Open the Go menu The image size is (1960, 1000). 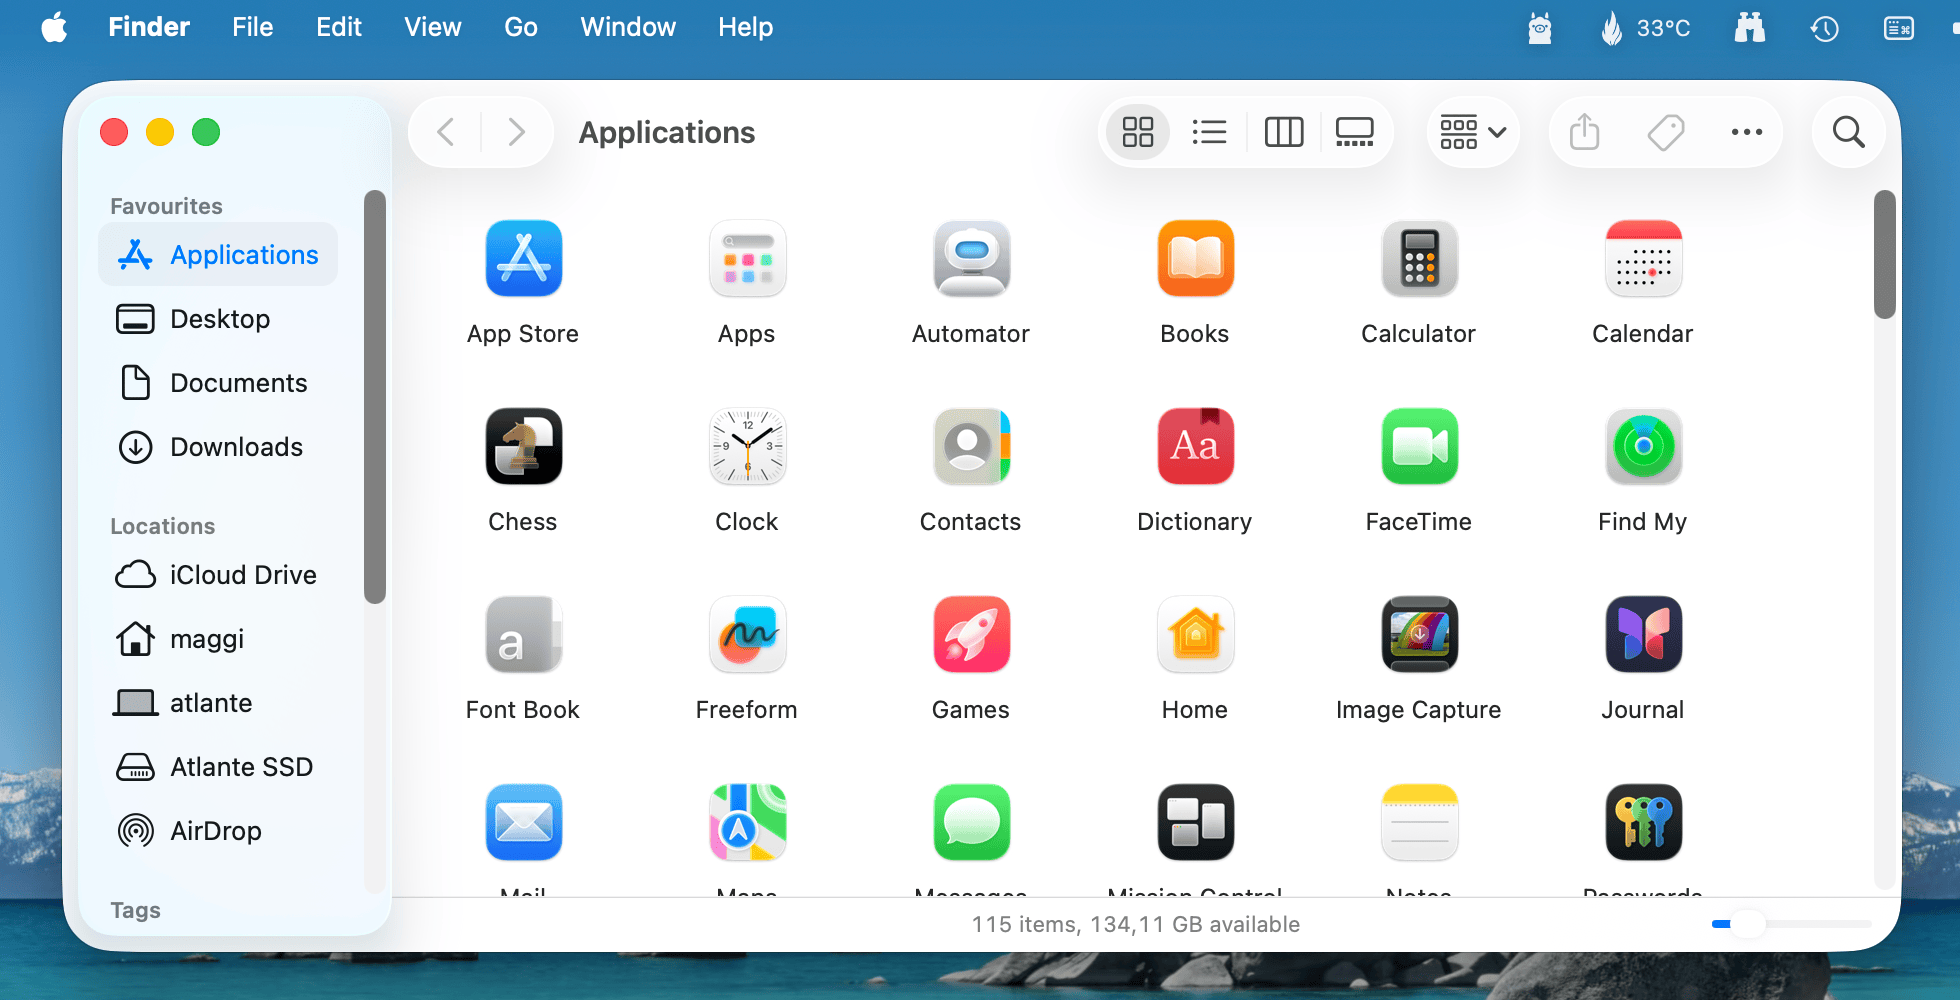click(520, 27)
